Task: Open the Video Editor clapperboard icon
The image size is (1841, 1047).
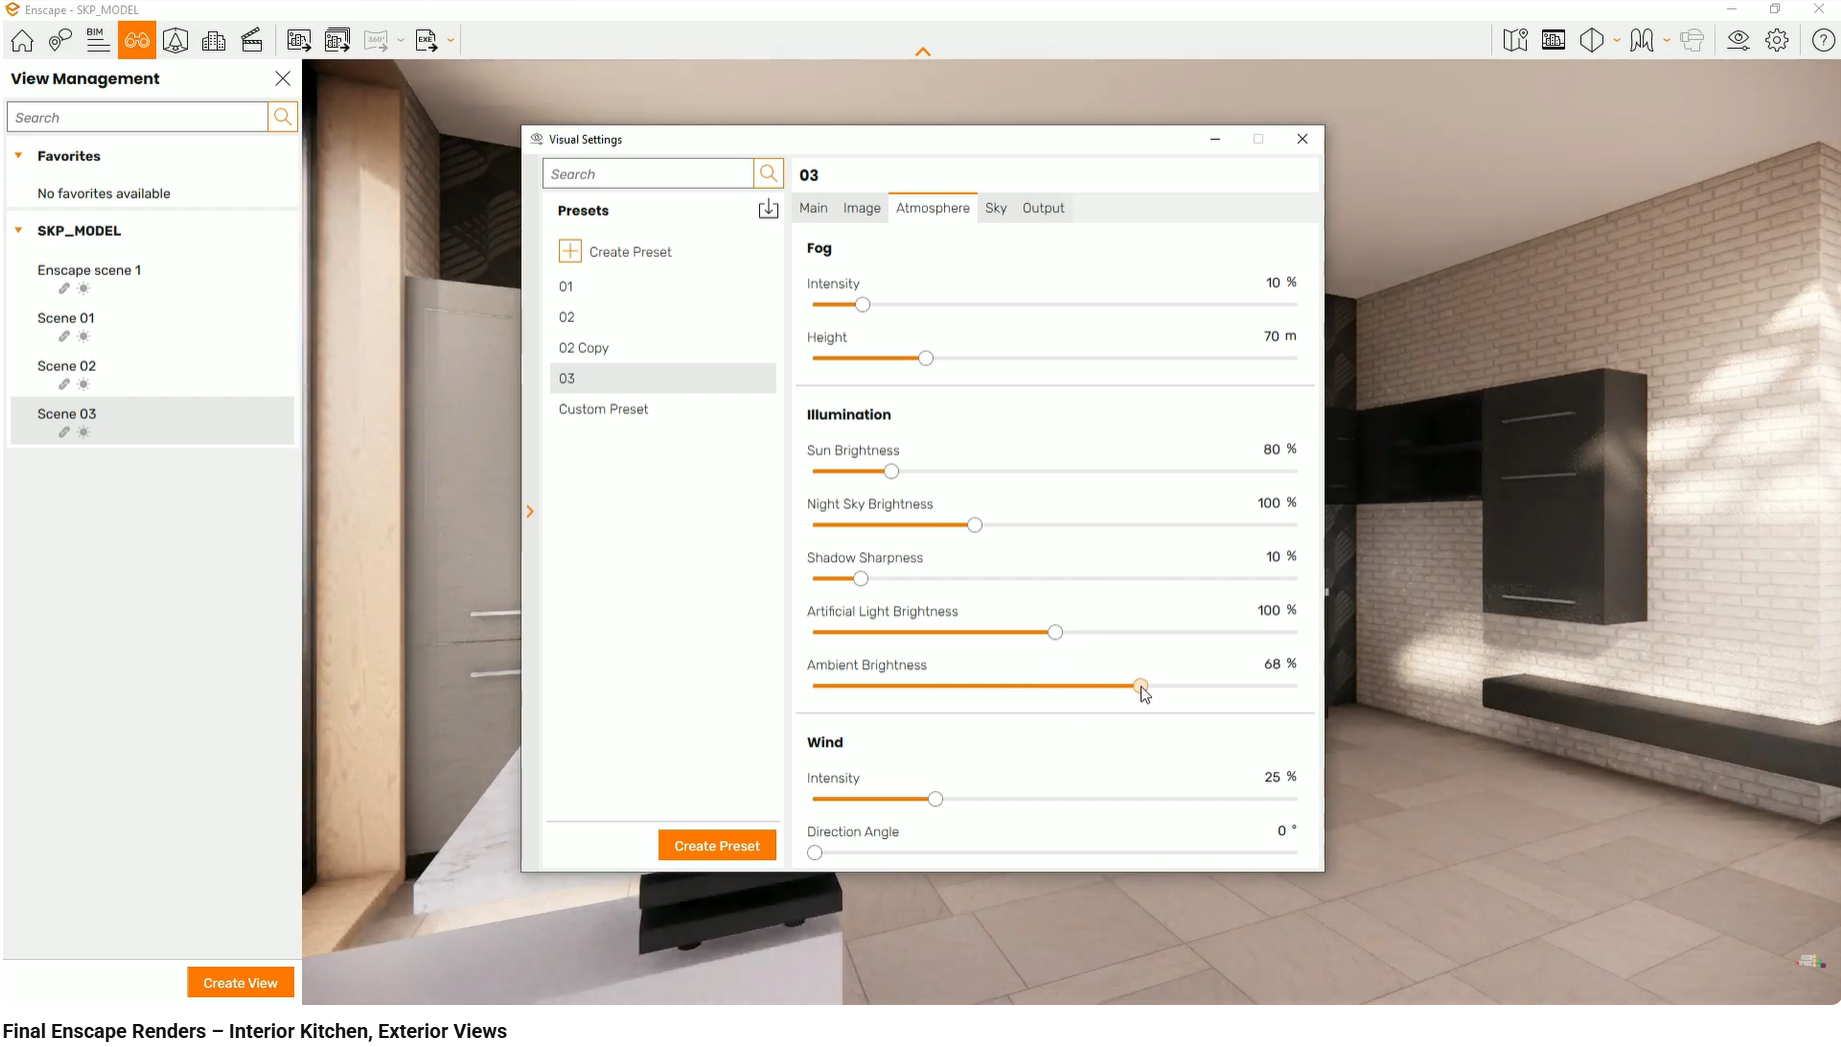Action: click(252, 41)
